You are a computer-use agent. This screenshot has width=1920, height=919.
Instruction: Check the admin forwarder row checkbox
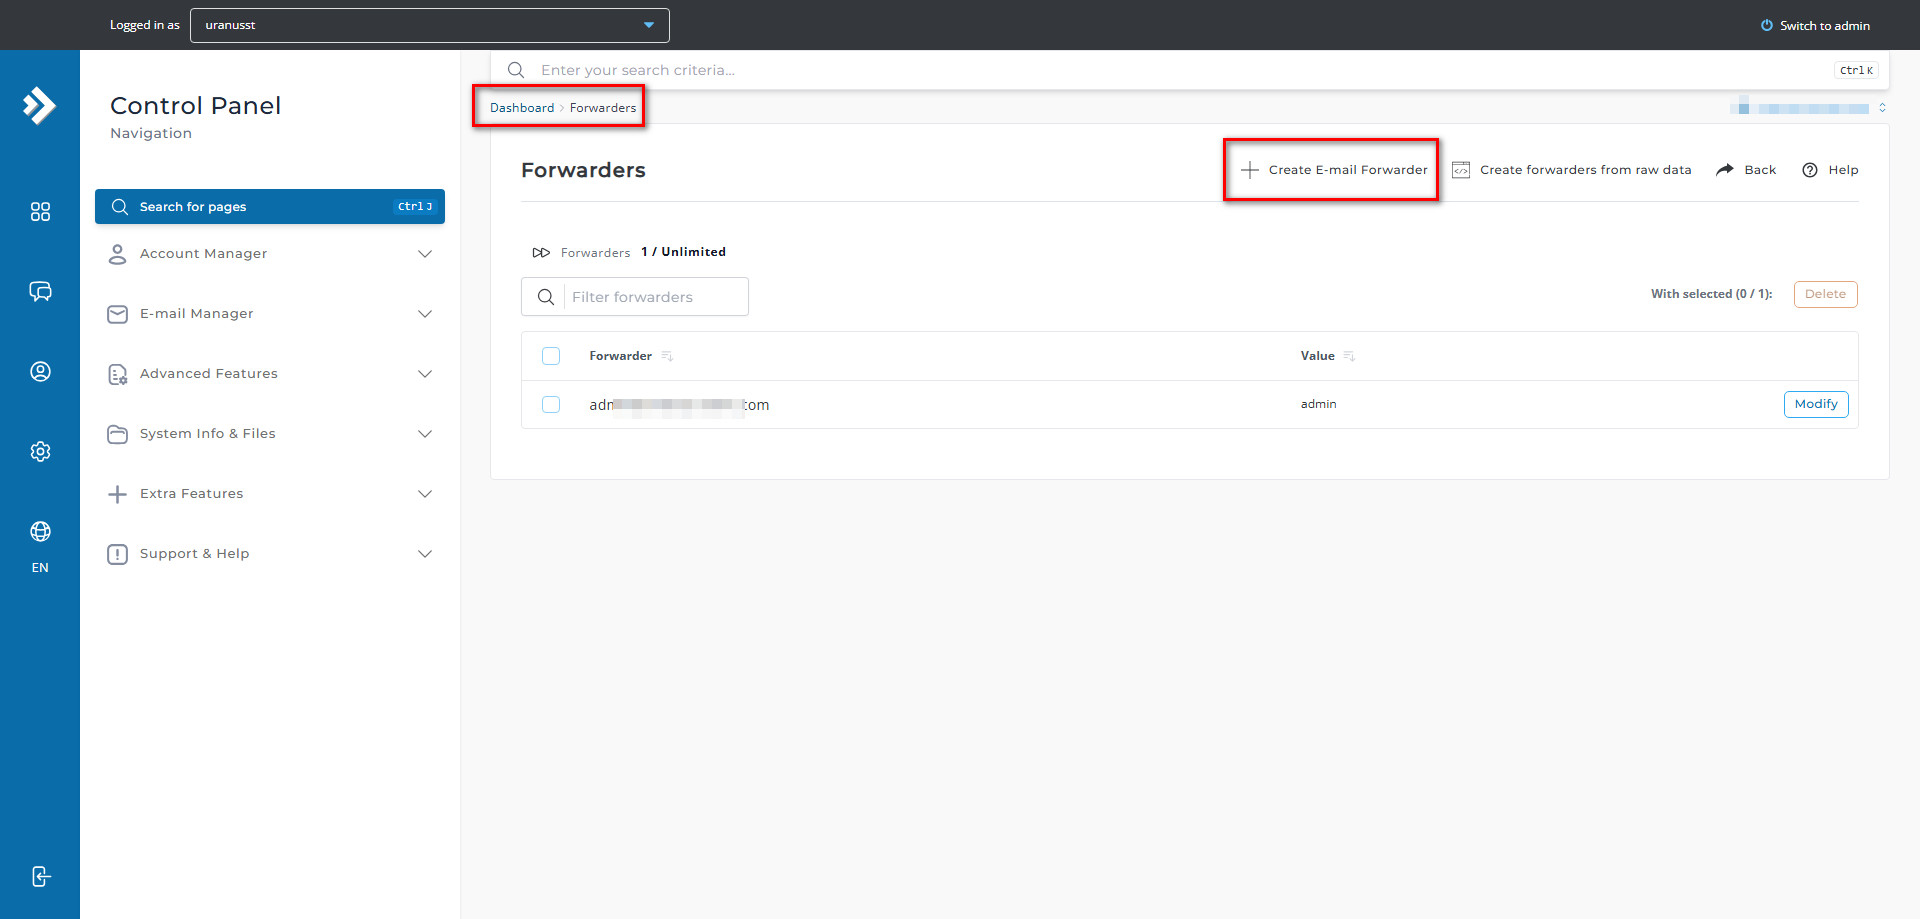pos(551,405)
